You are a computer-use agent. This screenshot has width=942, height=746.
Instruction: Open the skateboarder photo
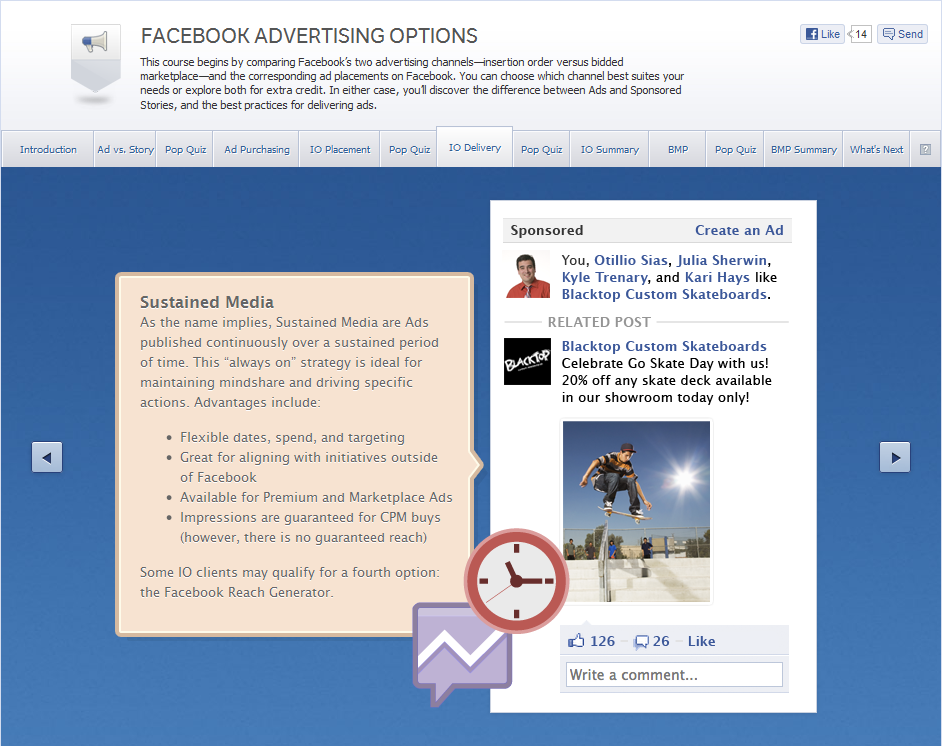pyautogui.click(x=636, y=511)
